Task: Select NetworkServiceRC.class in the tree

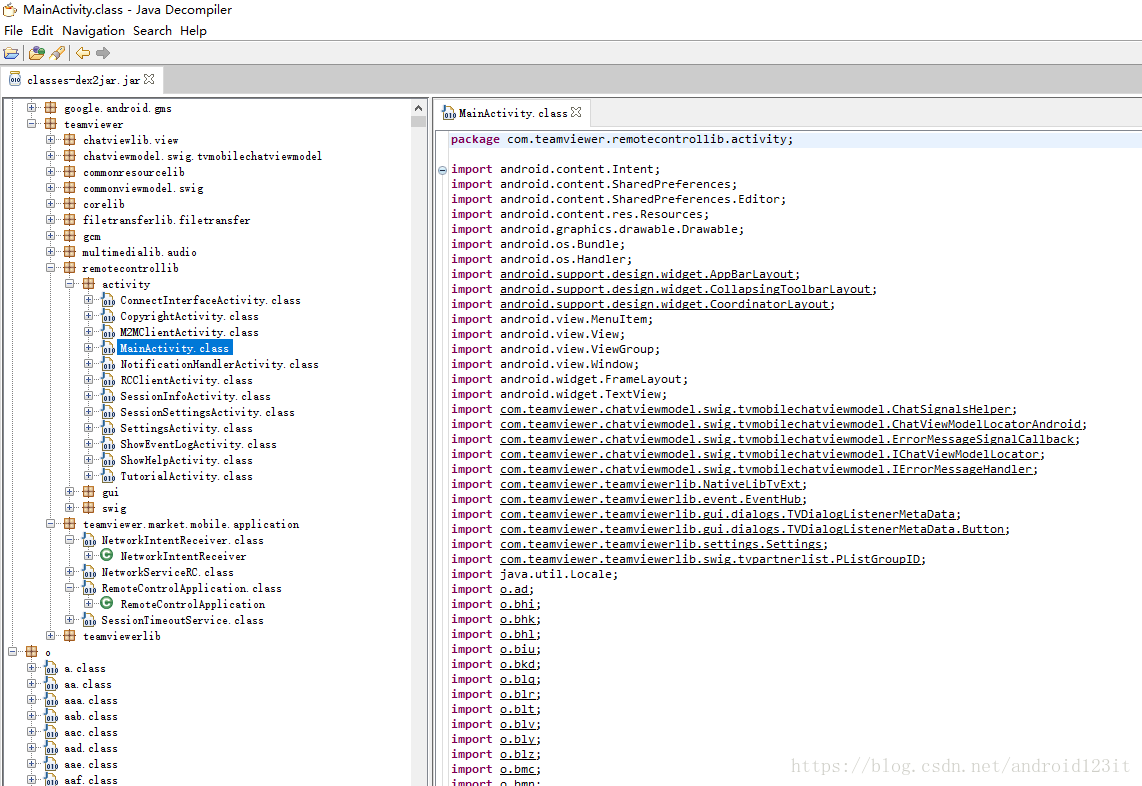Action: [168, 572]
